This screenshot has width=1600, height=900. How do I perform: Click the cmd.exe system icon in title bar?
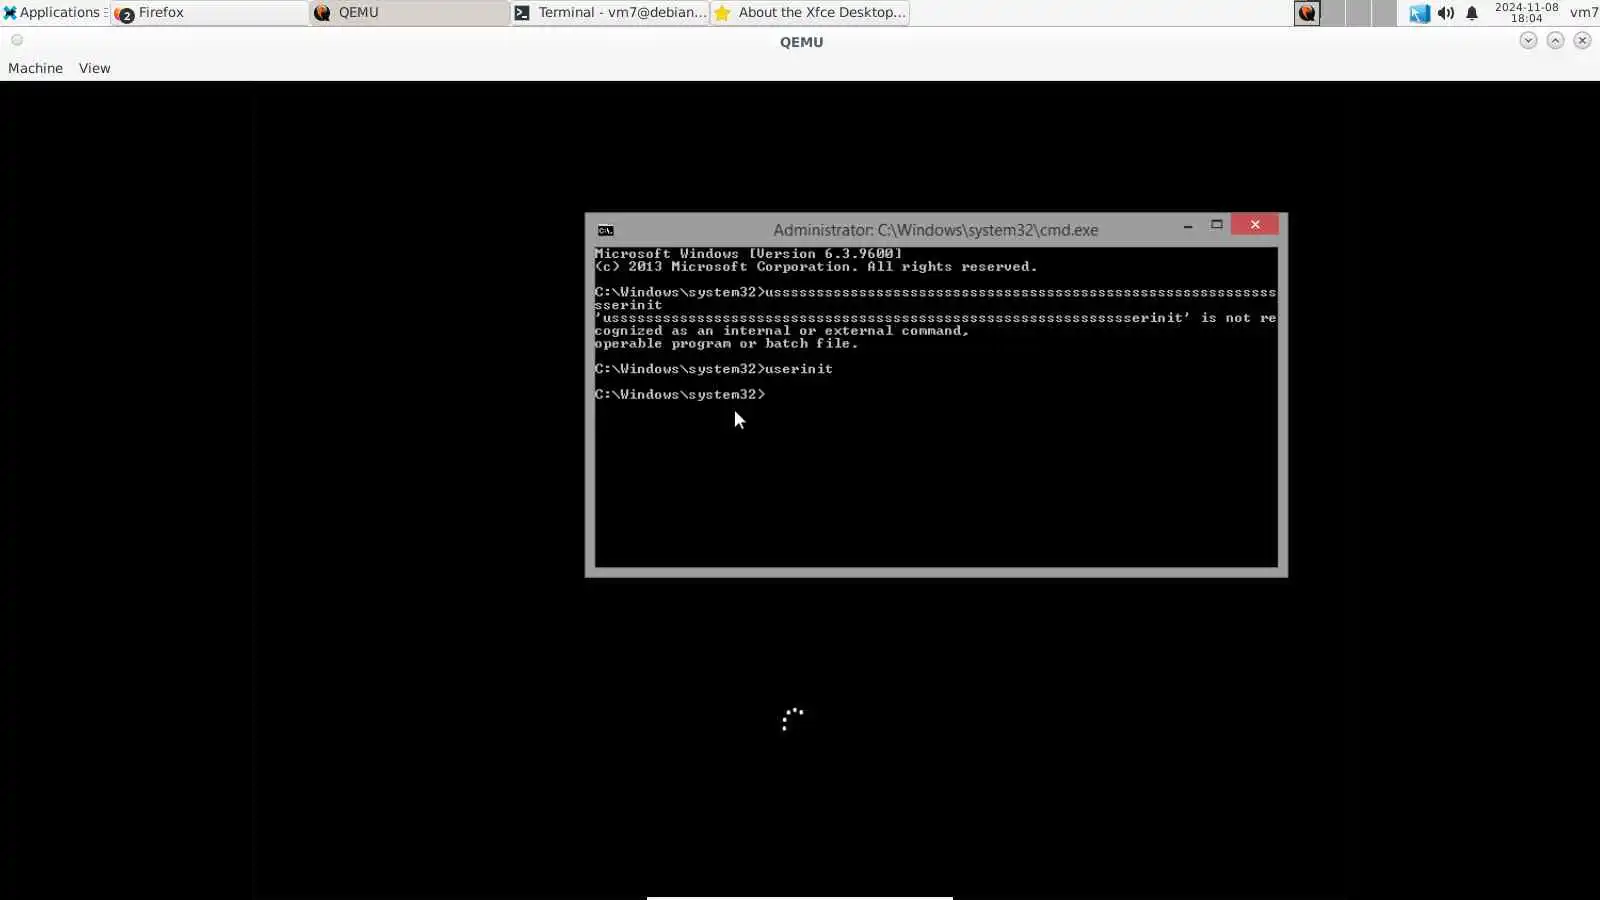[x=606, y=230]
